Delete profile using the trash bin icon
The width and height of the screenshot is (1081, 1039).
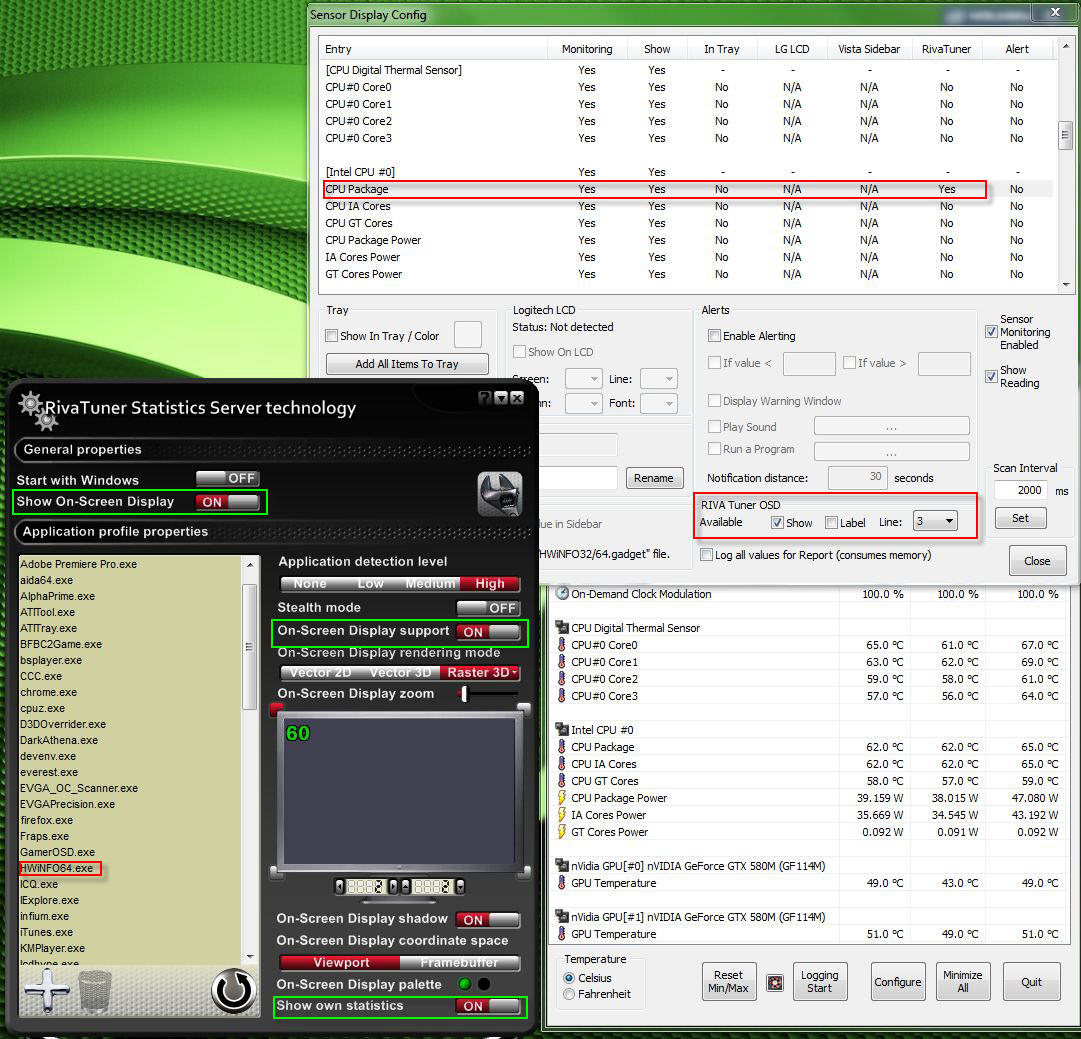click(x=95, y=991)
